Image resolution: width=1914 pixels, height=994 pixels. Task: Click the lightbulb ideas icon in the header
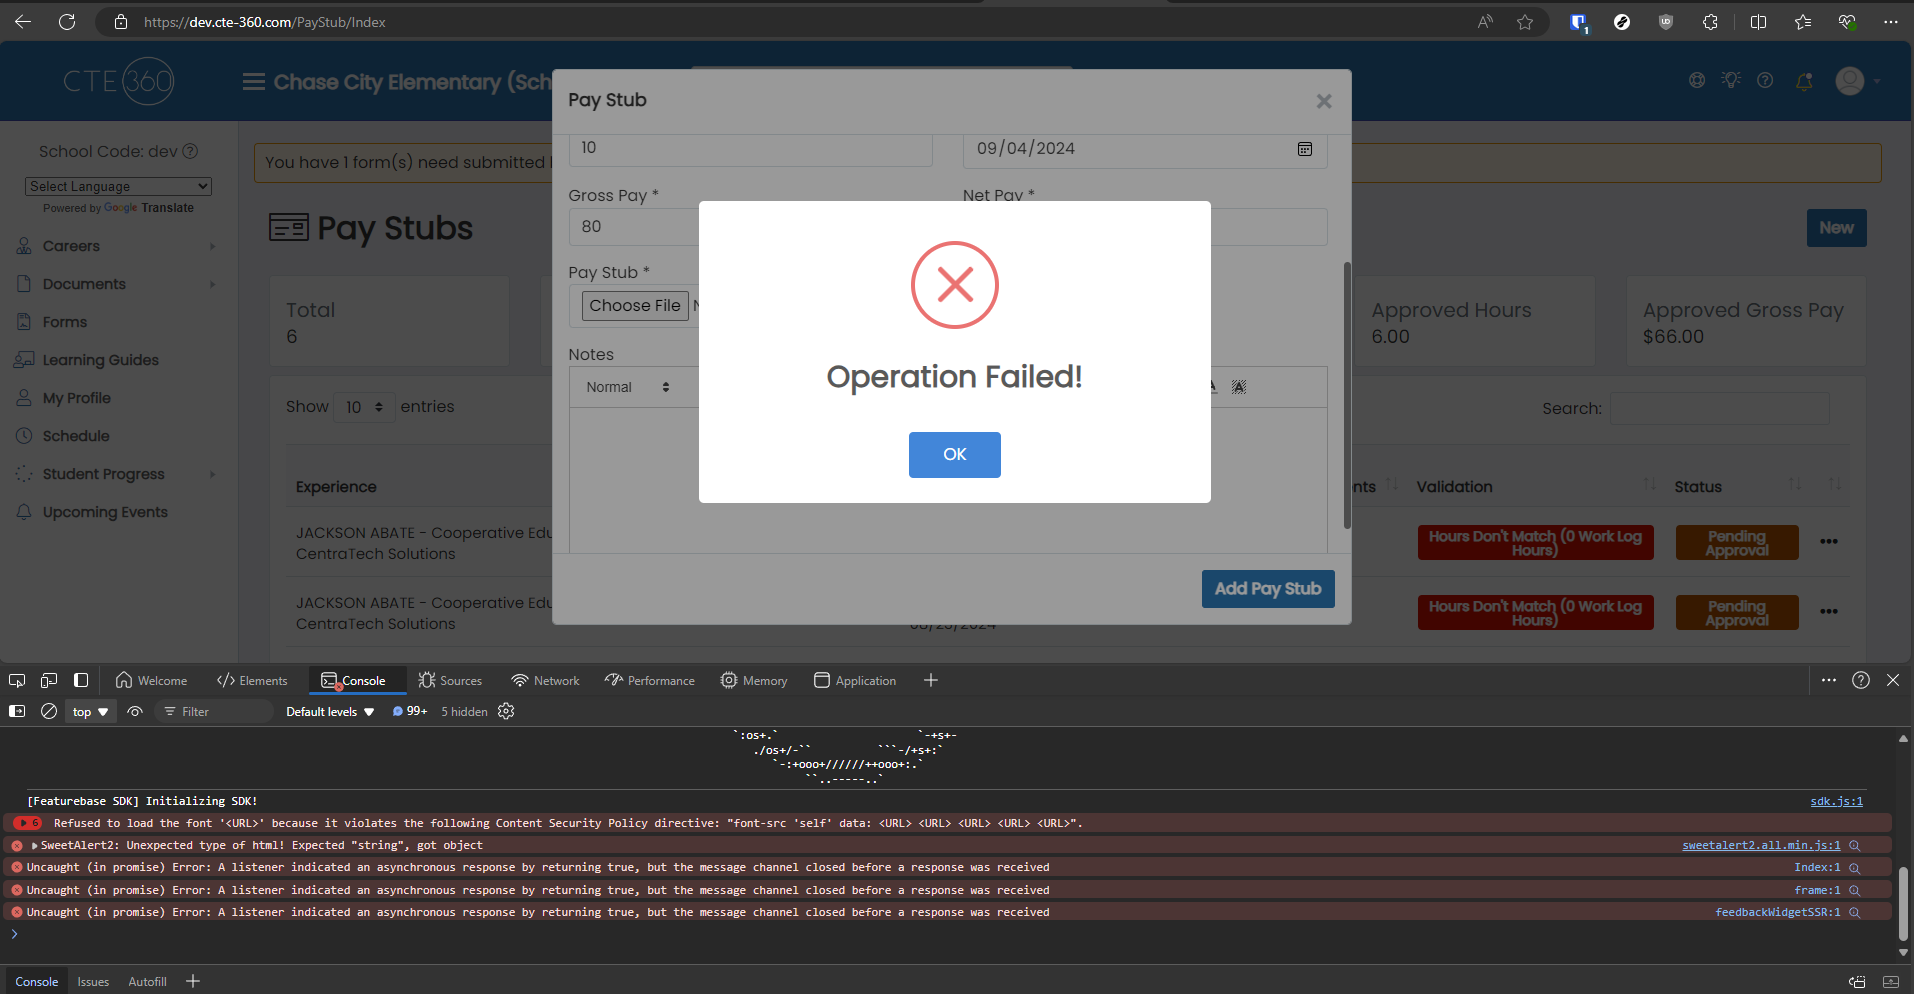tap(1731, 81)
